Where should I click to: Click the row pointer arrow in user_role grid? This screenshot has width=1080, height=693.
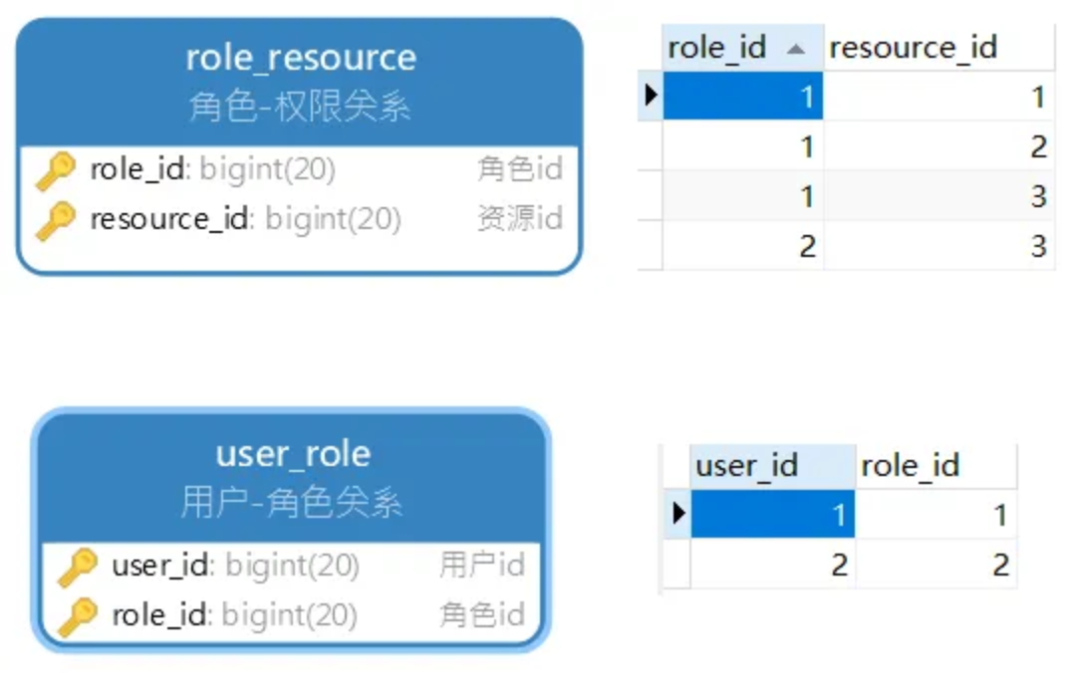679,514
